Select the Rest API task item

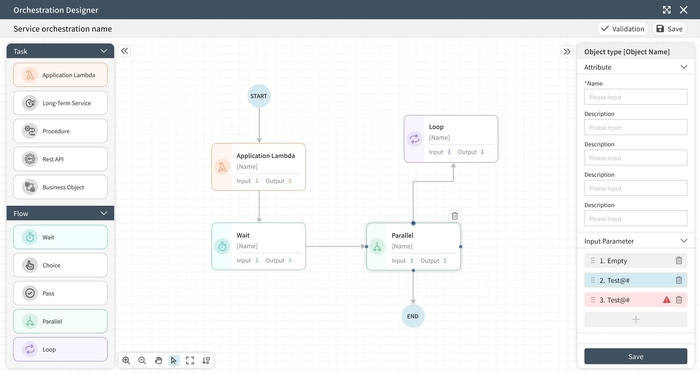(x=60, y=159)
